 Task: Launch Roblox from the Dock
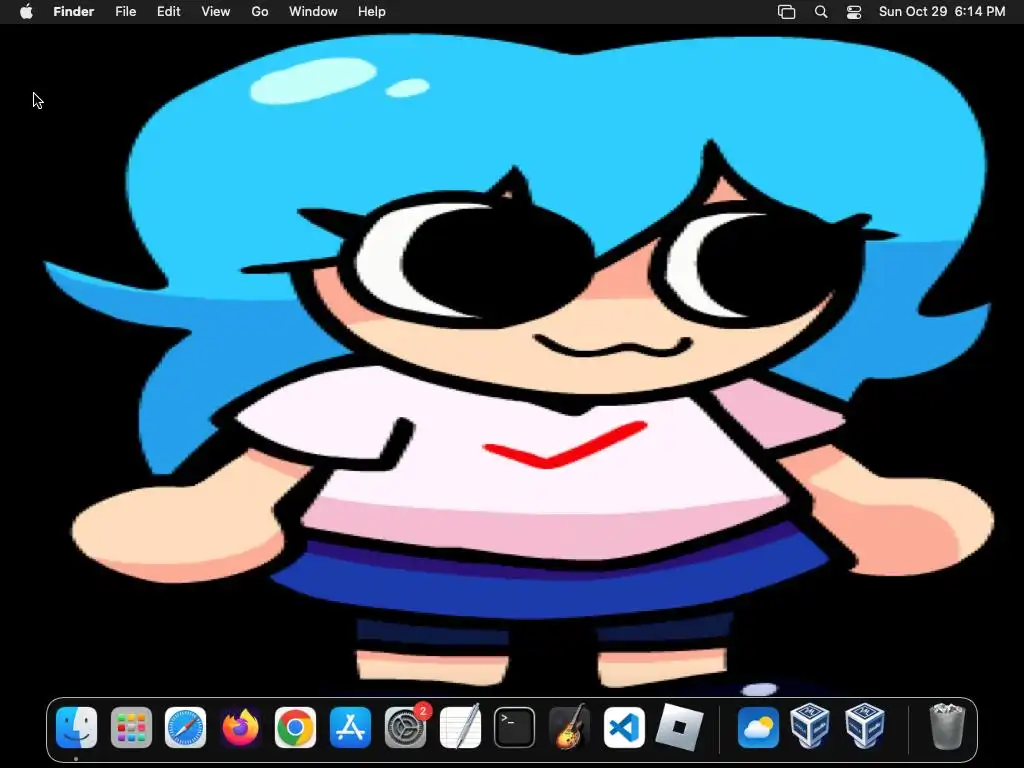[679, 728]
